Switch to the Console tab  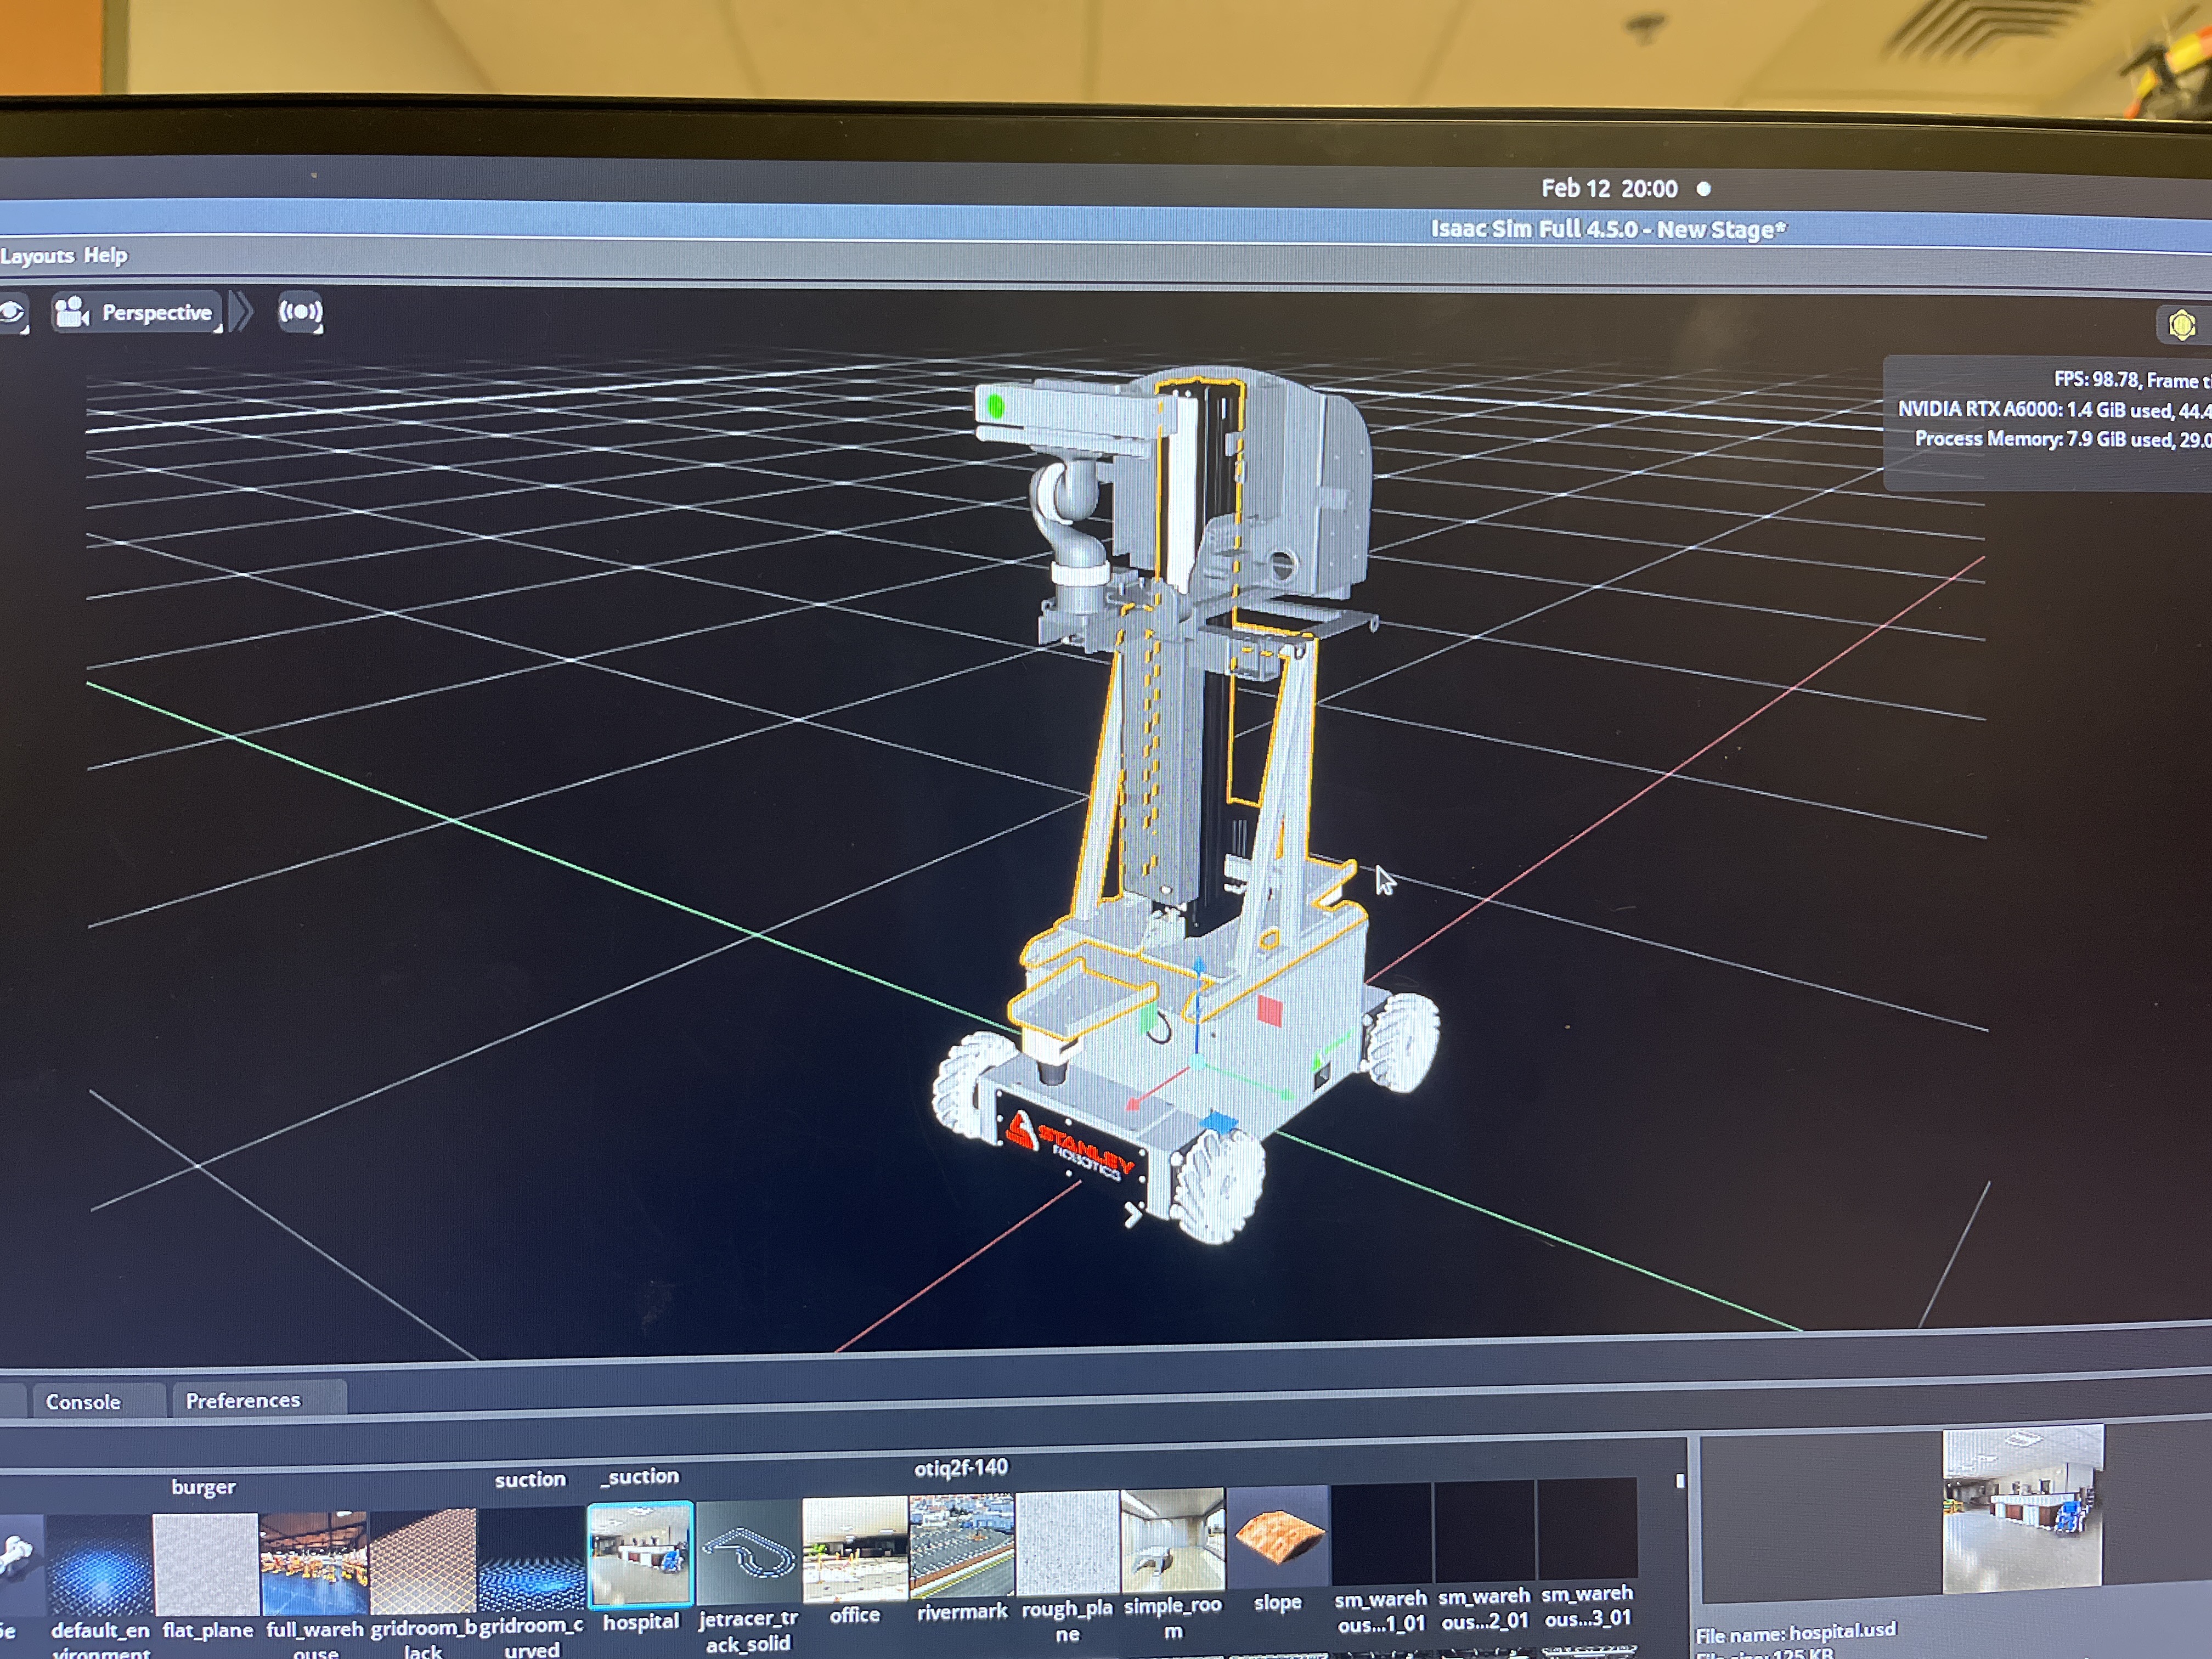tap(83, 1402)
